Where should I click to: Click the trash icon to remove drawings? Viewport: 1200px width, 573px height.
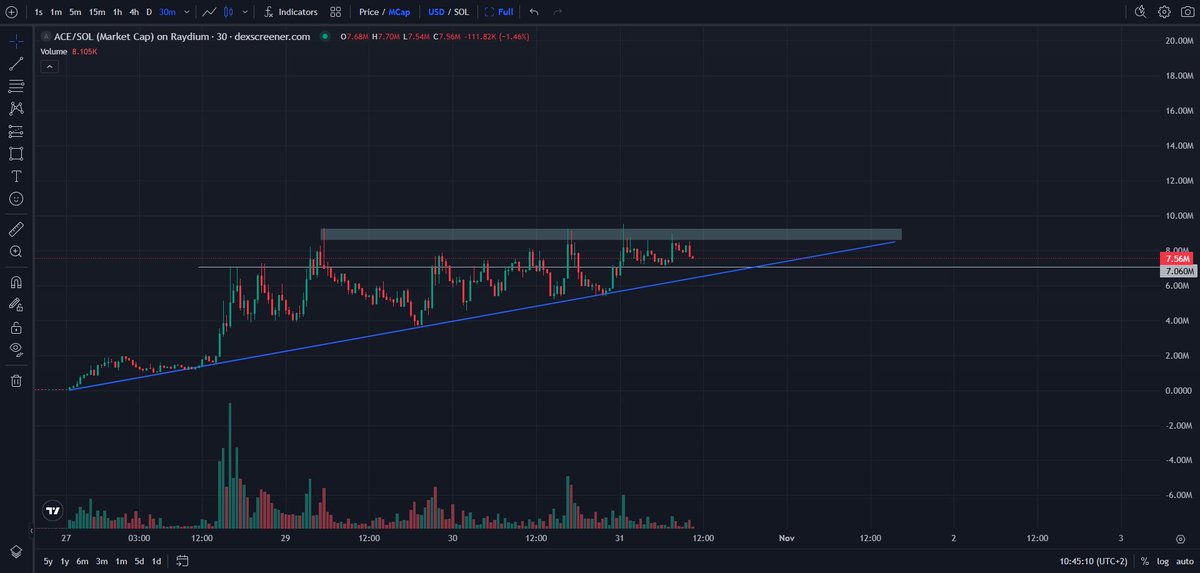pyautogui.click(x=16, y=380)
